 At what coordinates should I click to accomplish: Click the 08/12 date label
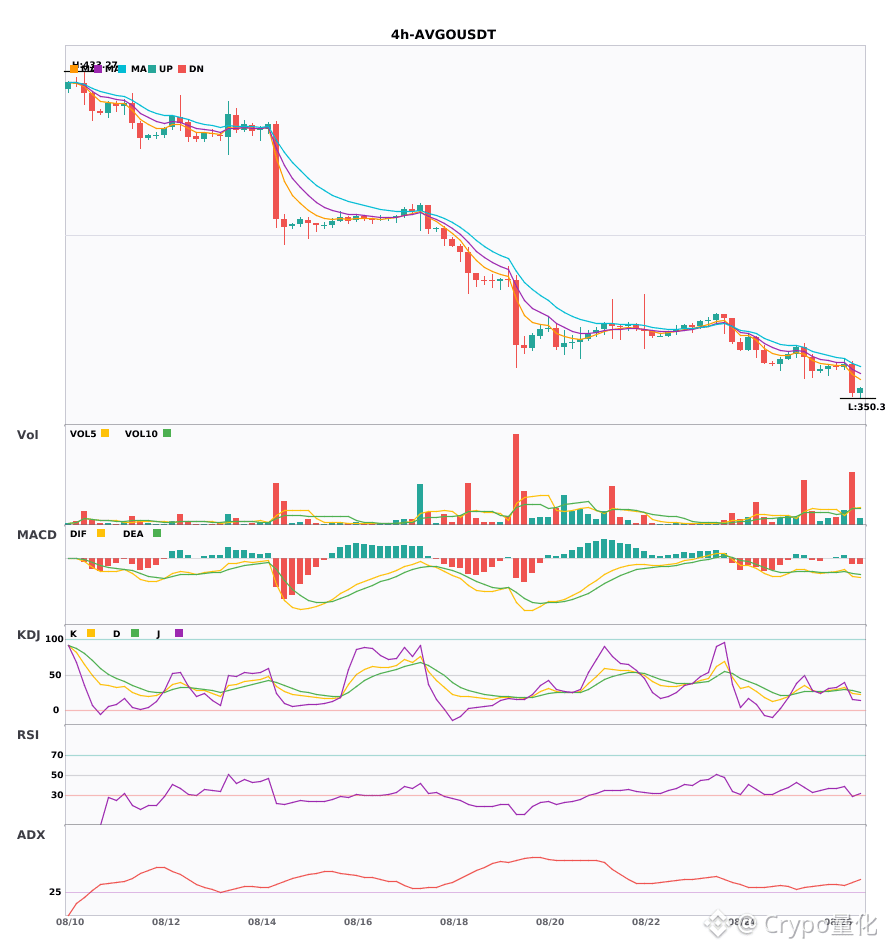click(x=166, y=922)
